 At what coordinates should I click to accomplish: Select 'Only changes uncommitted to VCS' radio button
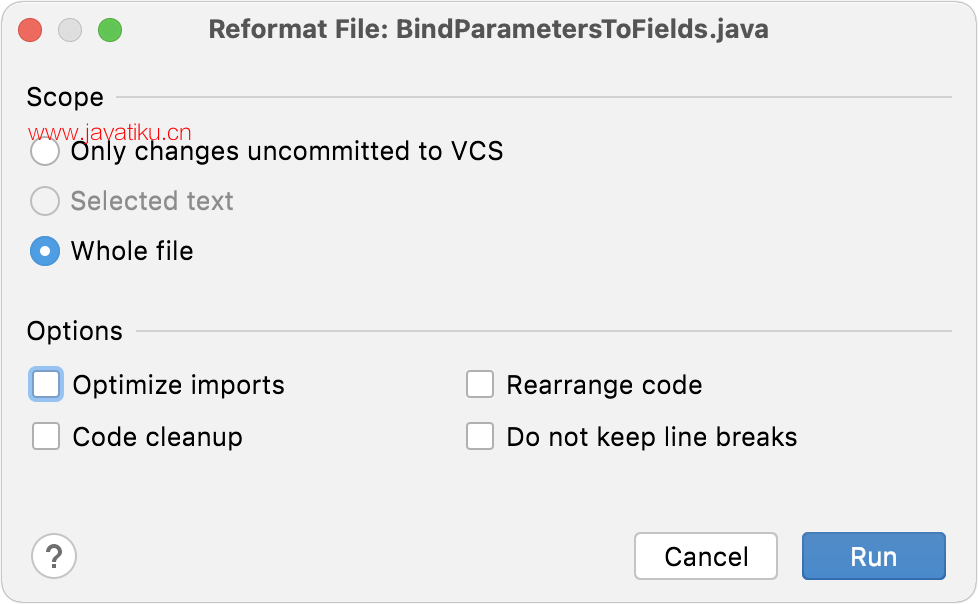point(45,151)
